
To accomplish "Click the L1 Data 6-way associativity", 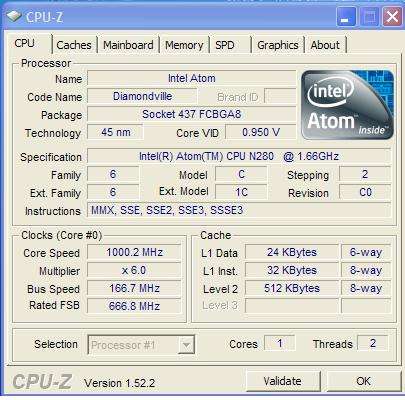I will tap(366, 252).
